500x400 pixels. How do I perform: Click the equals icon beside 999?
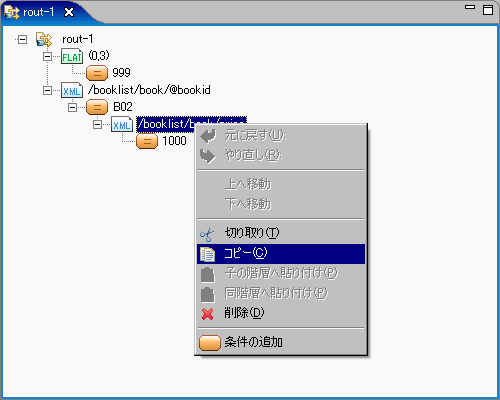point(97,73)
